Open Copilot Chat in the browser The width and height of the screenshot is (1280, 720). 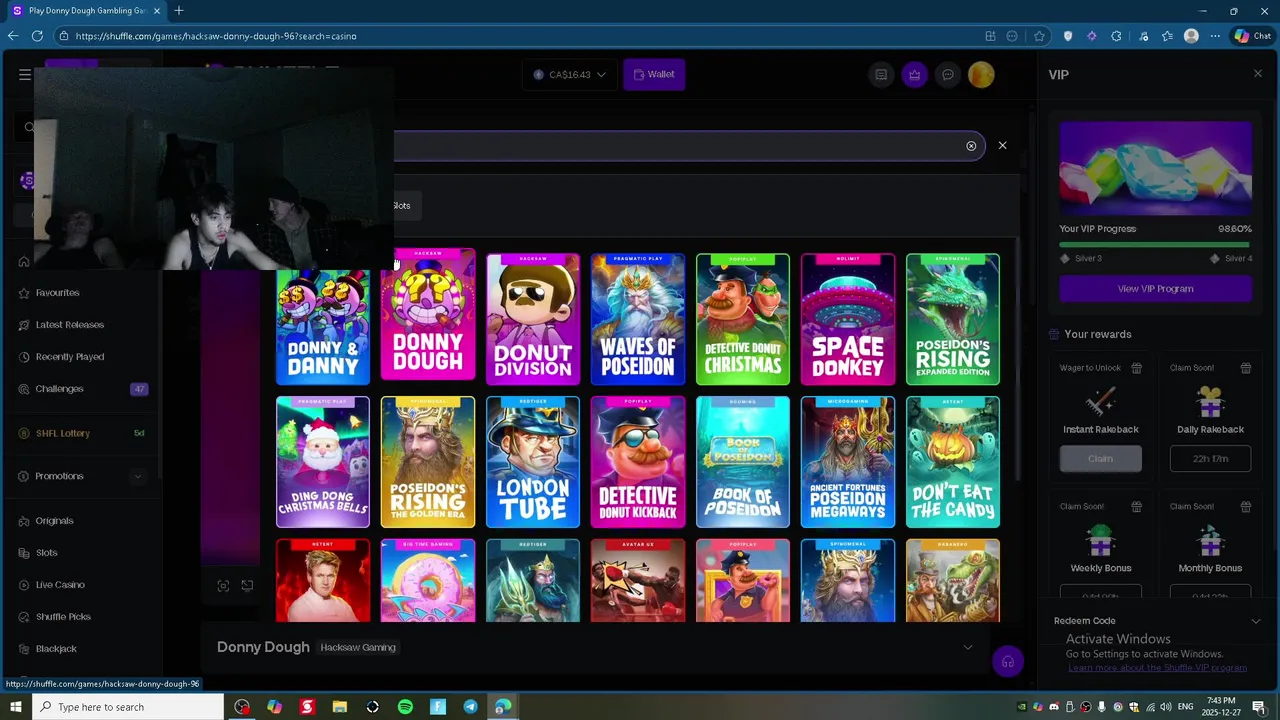[1252, 36]
